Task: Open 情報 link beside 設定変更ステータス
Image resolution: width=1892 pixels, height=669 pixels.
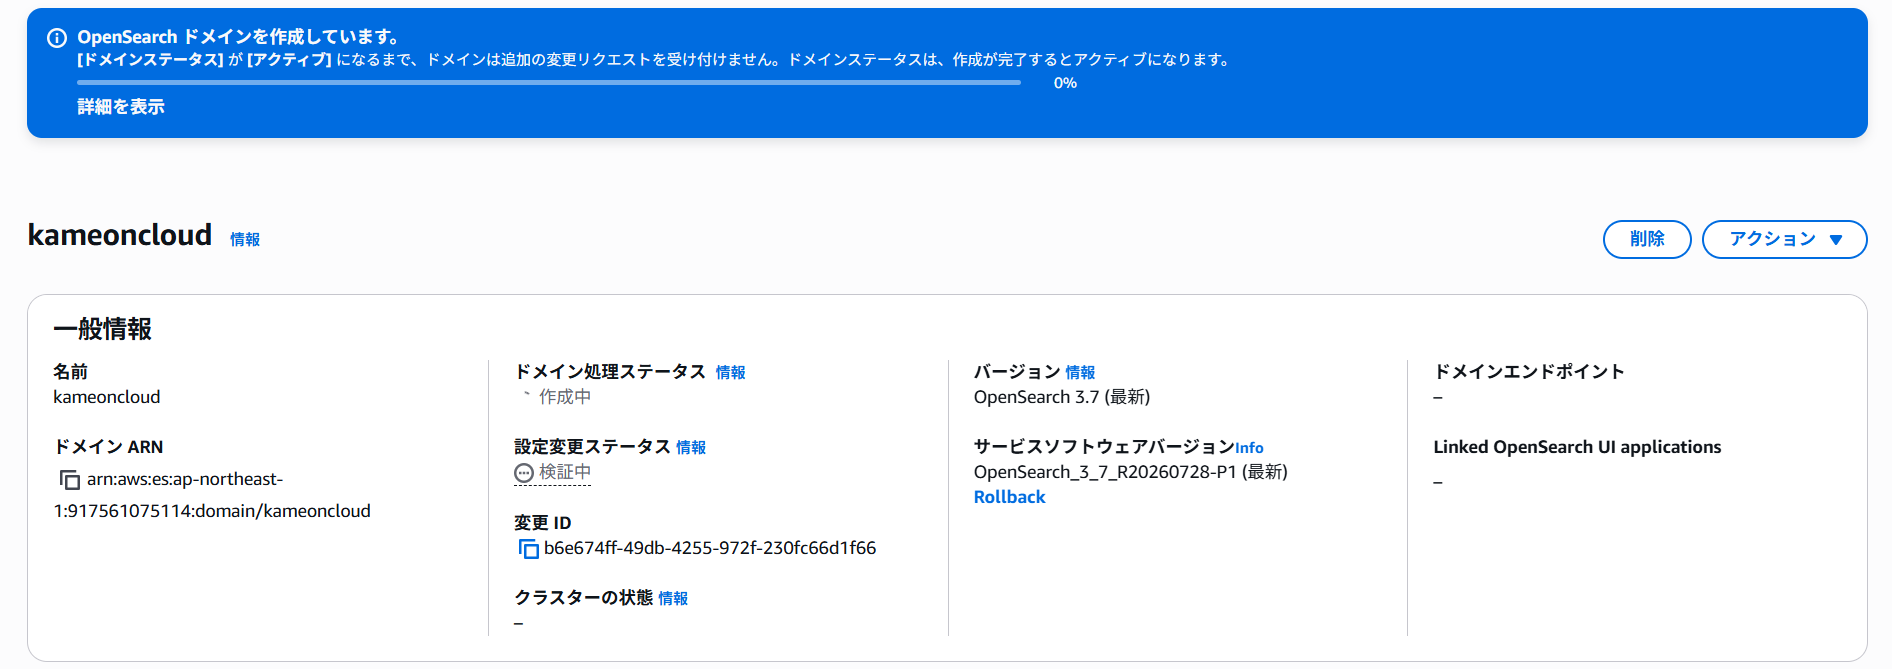Action: coord(691,447)
